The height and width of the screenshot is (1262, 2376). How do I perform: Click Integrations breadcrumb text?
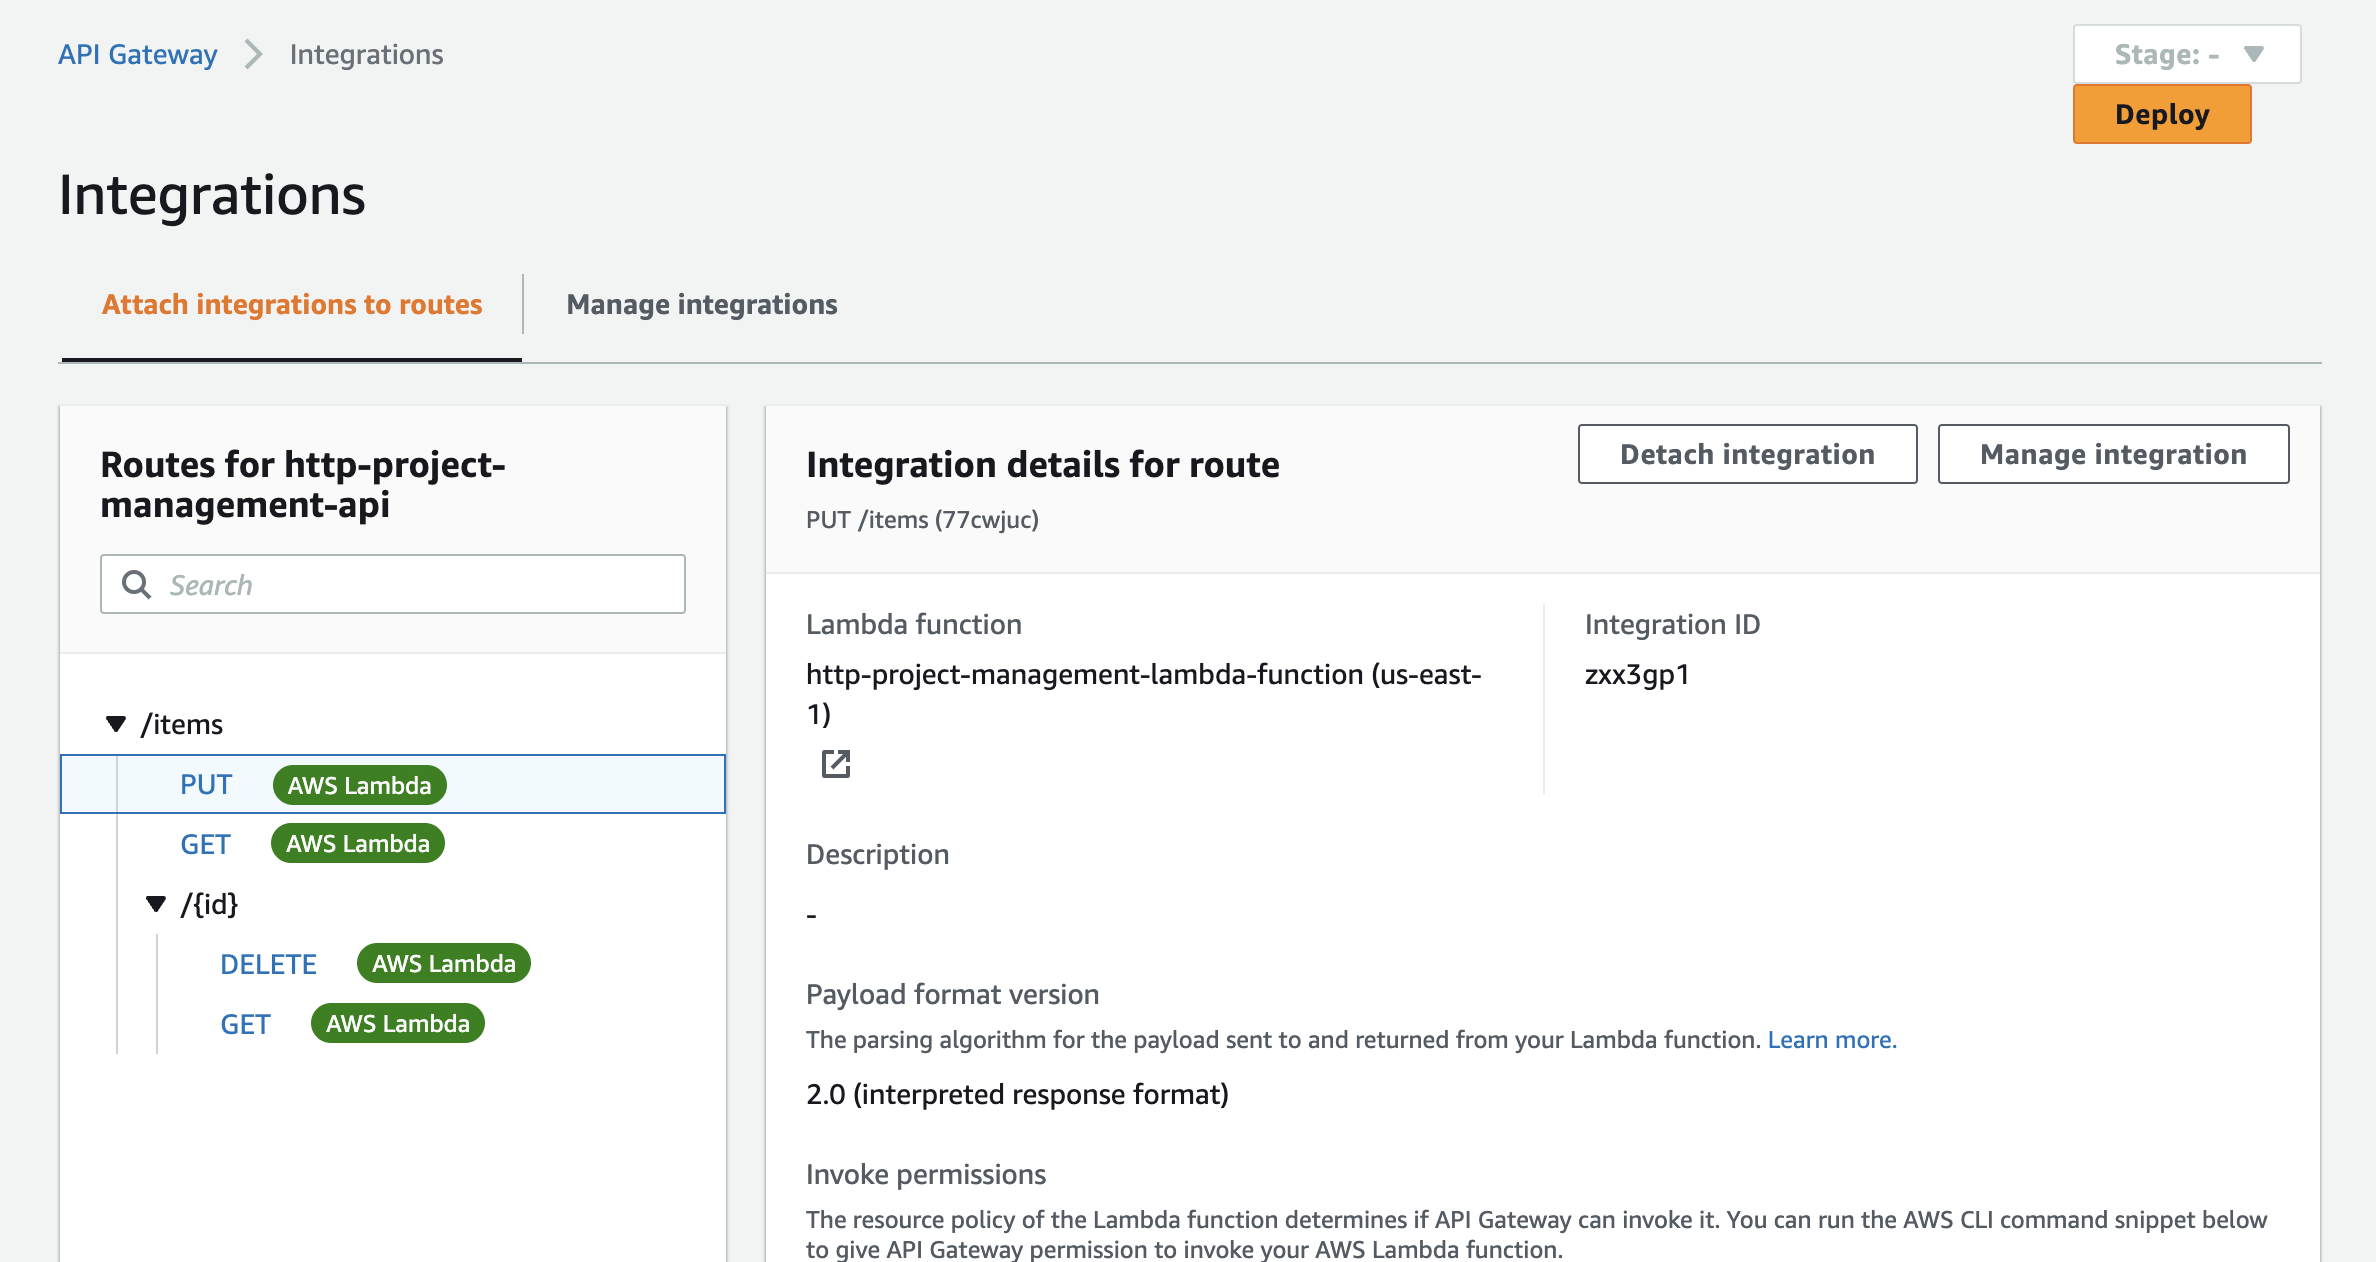tap(366, 54)
